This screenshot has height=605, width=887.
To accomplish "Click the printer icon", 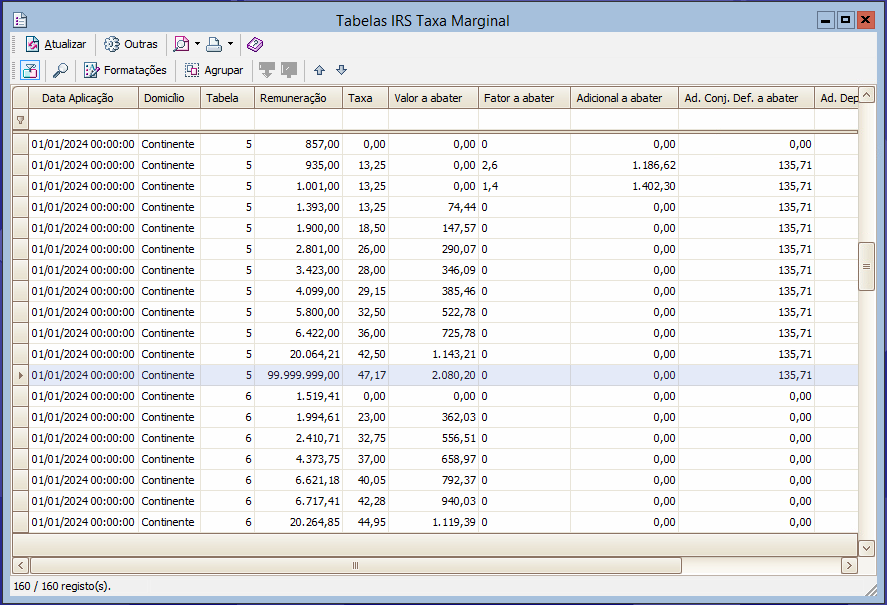I will (214, 44).
